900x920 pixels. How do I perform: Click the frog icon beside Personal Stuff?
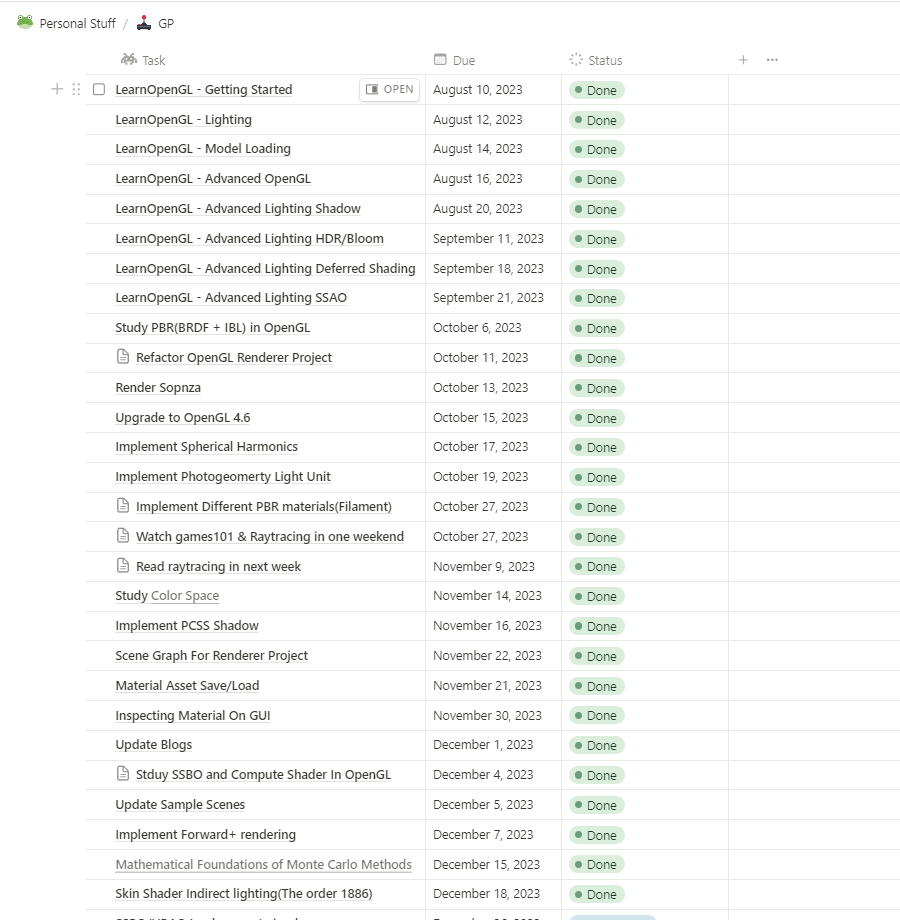coord(25,22)
